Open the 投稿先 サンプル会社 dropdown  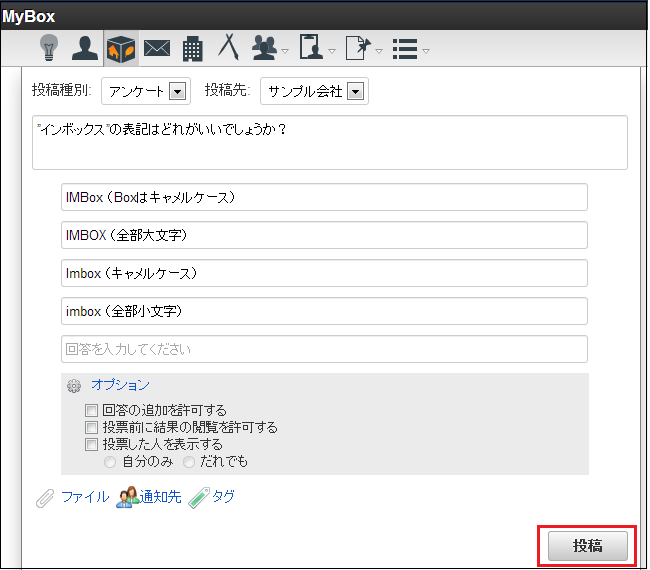pyautogui.click(x=314, y=91)
